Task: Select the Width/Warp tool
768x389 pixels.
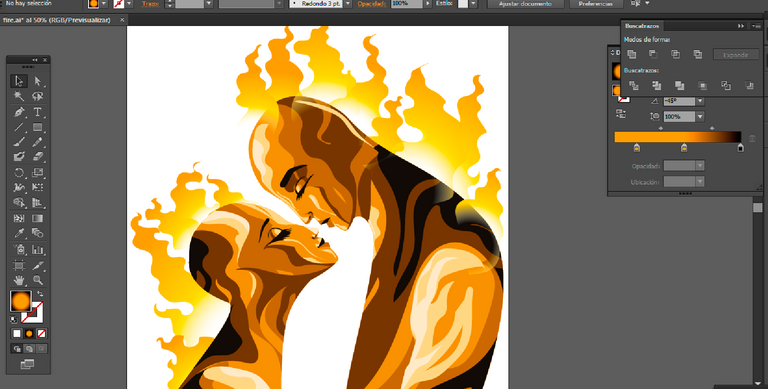Action: point(19,187)
